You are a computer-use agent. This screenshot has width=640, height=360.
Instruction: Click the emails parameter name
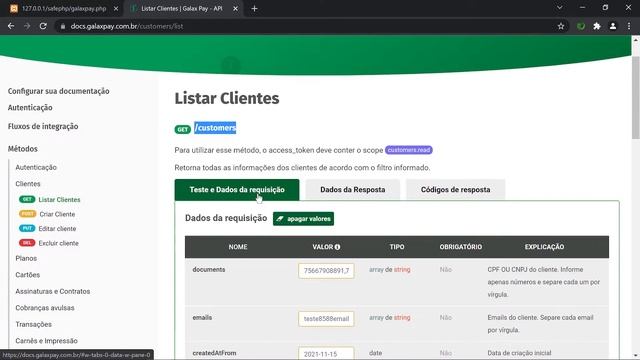point(202,318)
